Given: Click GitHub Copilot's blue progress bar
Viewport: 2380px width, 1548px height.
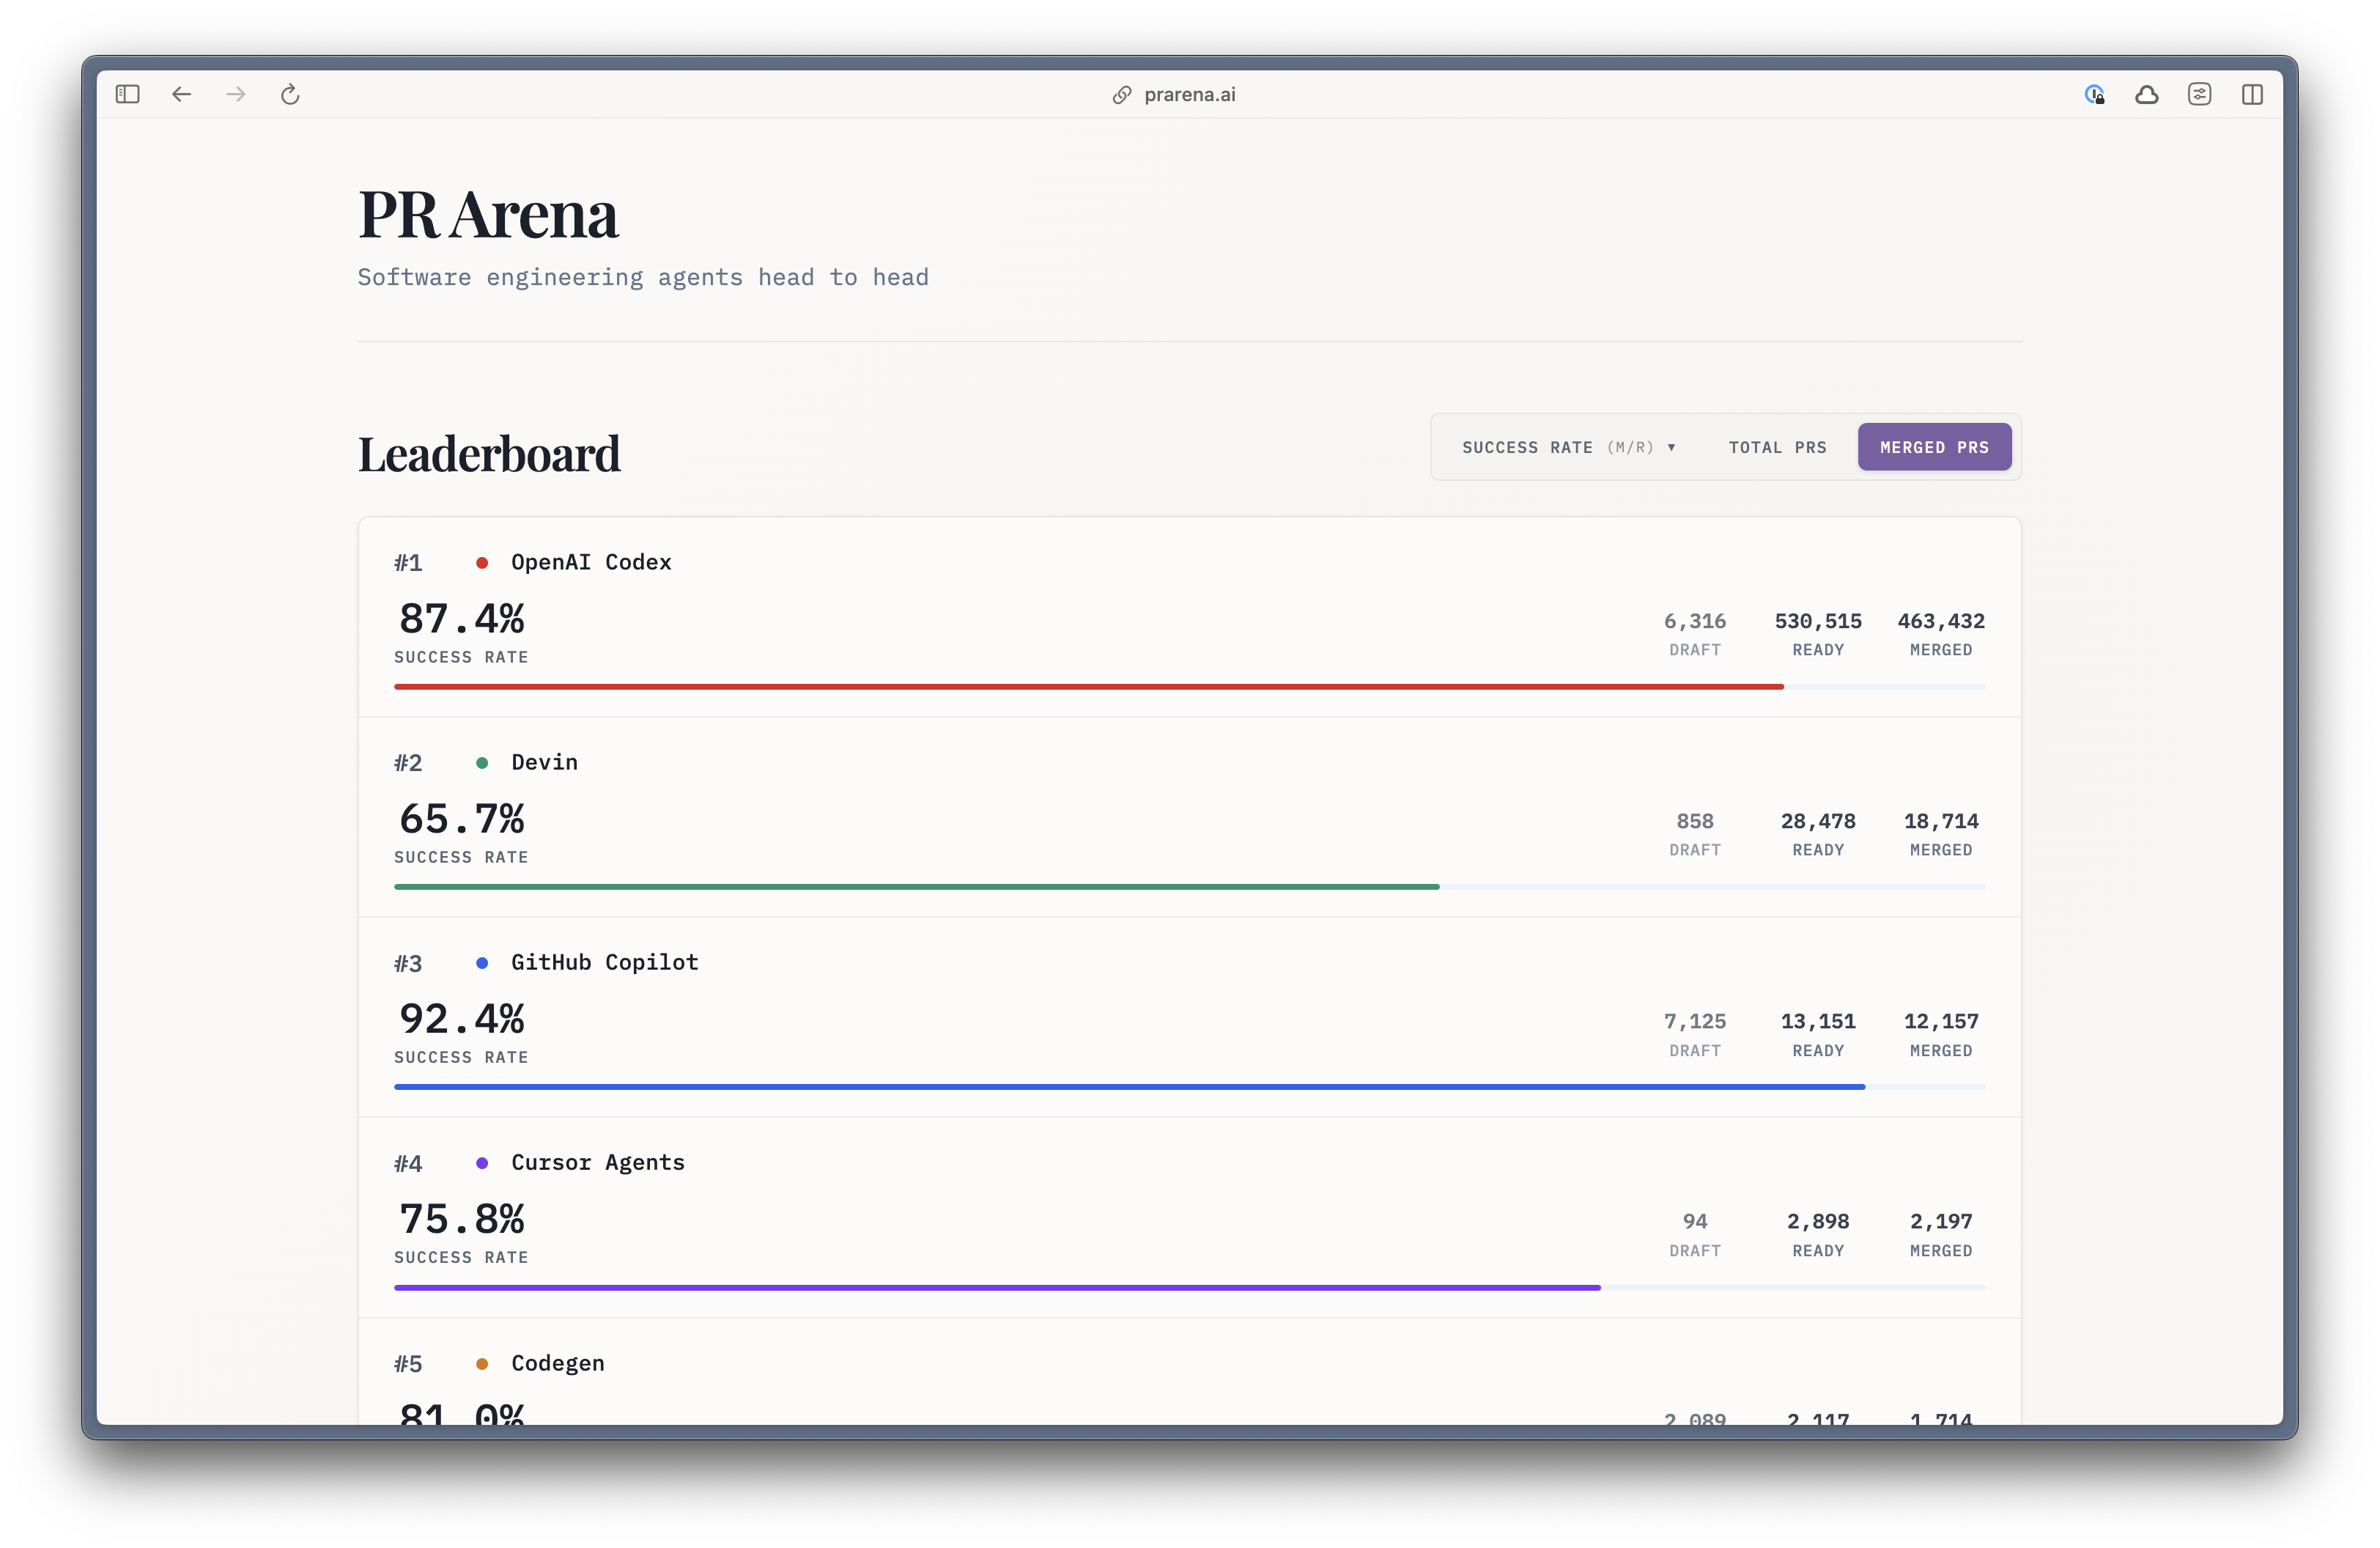Looking at the screenshot, I should (1130, 1087).
